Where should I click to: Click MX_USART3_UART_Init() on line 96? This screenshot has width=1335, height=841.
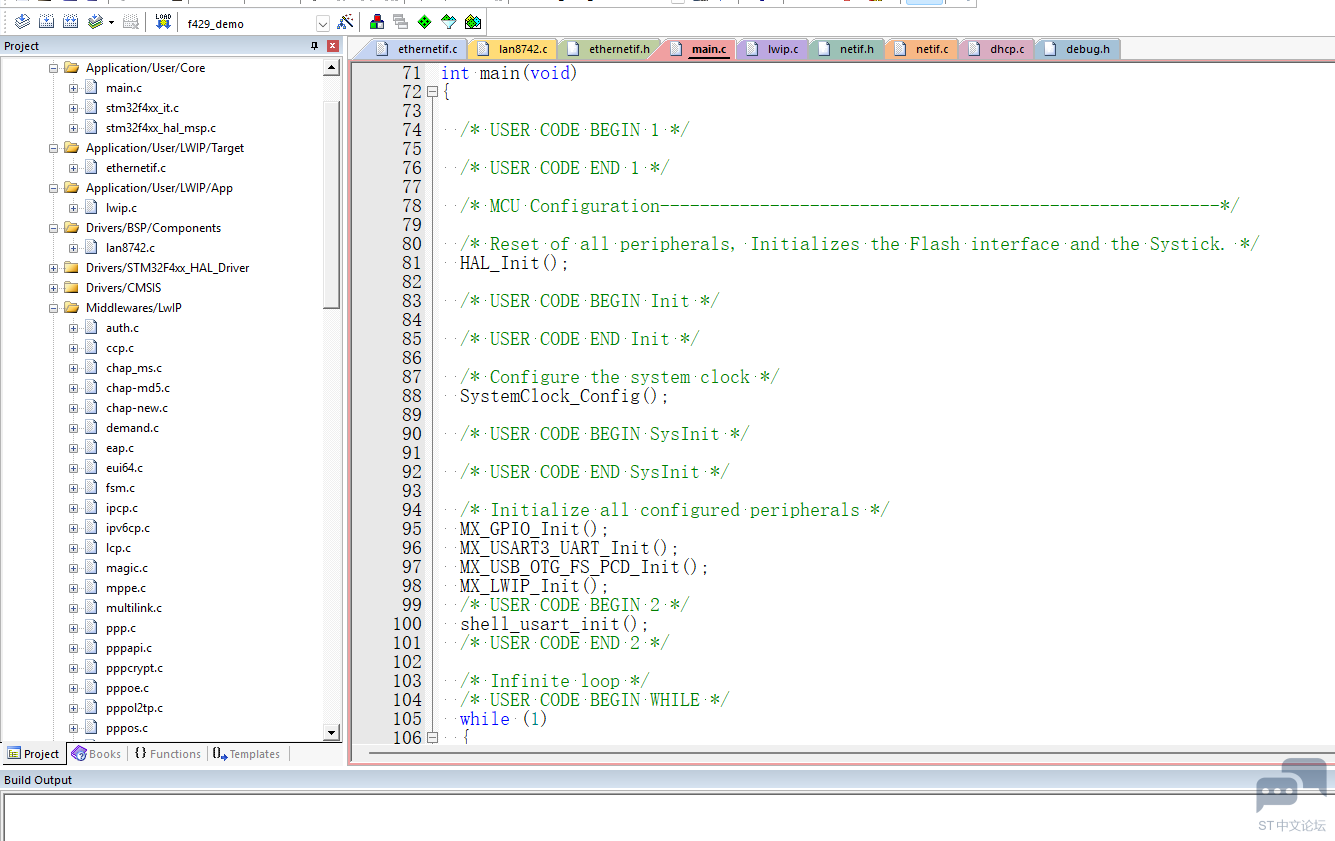(x=568, y=548)
